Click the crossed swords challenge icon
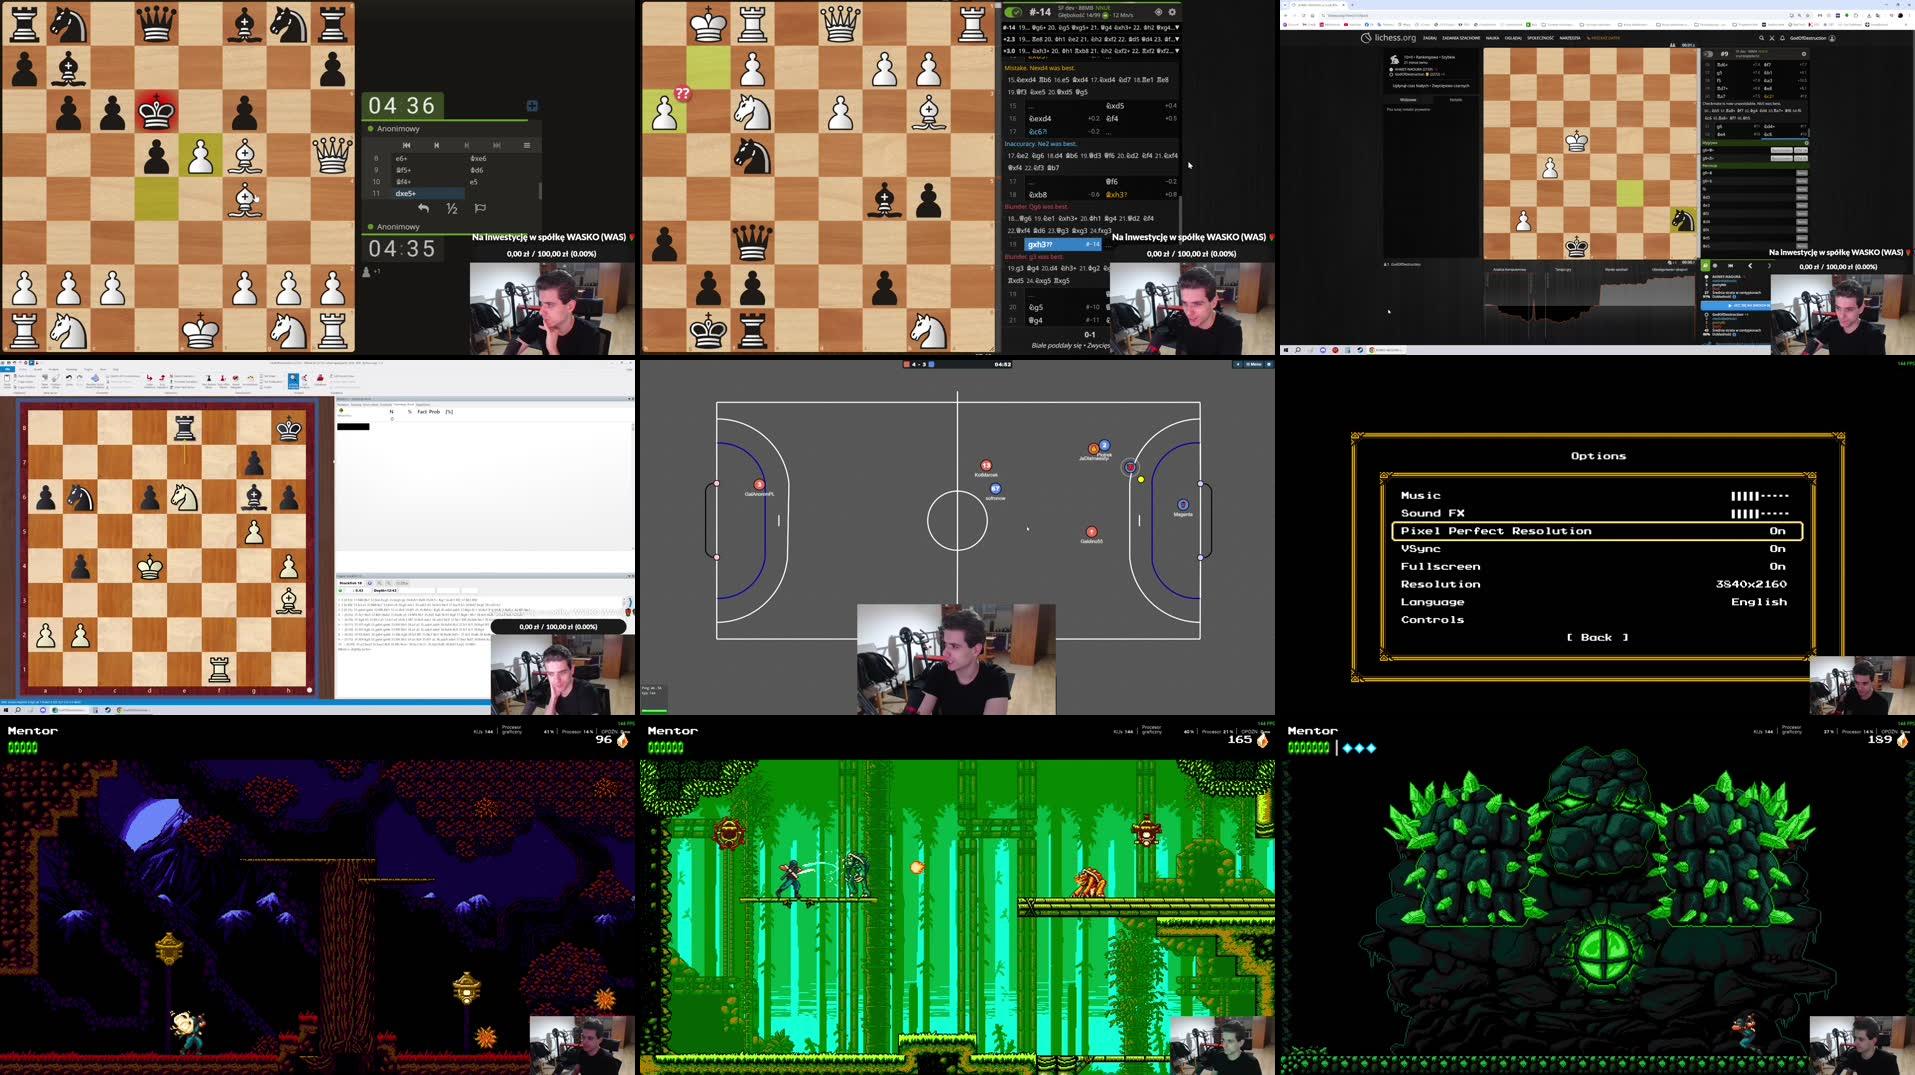 click(x=1772, y=38)
